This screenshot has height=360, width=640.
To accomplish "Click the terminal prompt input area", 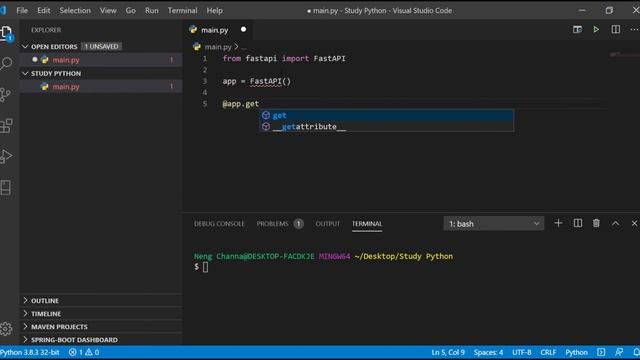I will coord(205,267).
